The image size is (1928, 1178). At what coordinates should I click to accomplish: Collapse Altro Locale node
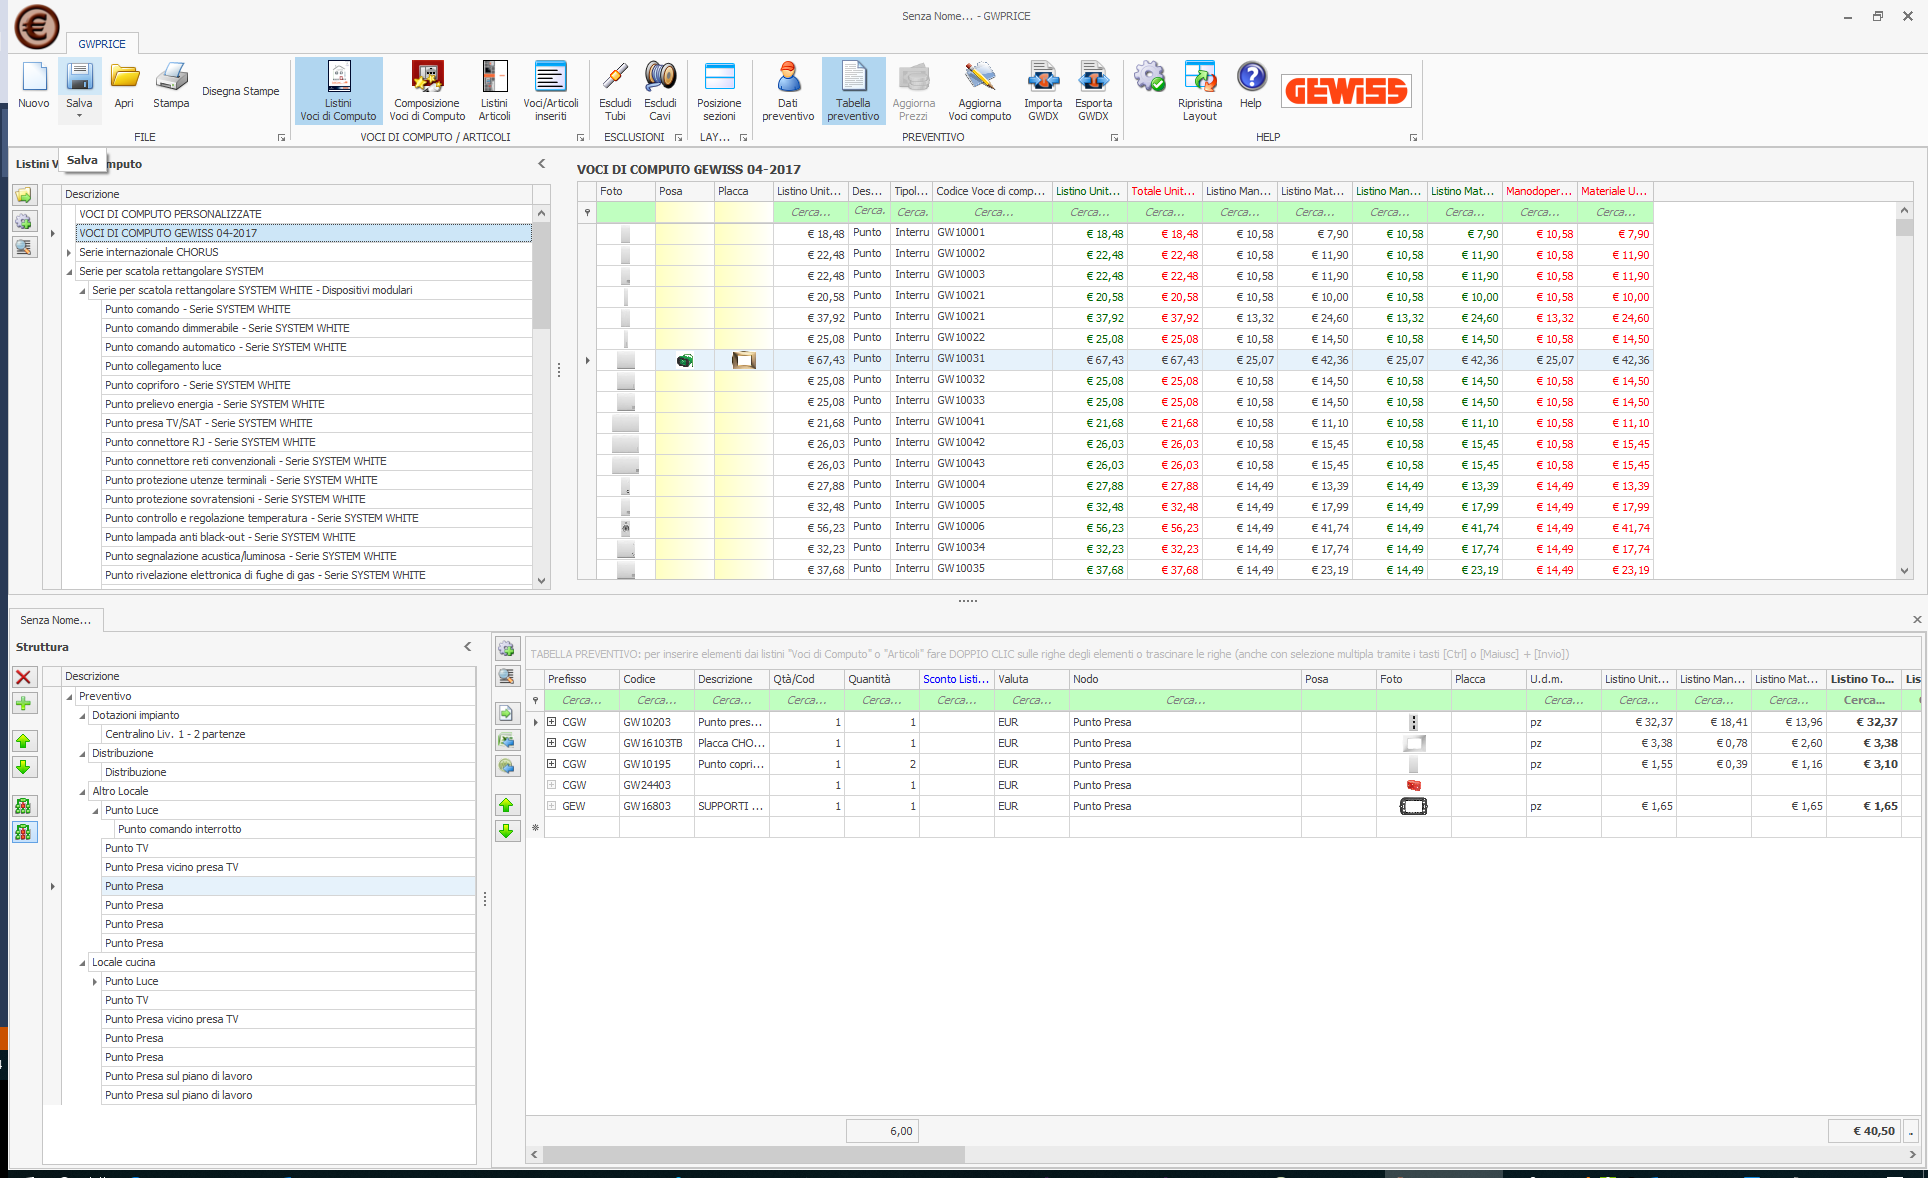pos(82,792)
